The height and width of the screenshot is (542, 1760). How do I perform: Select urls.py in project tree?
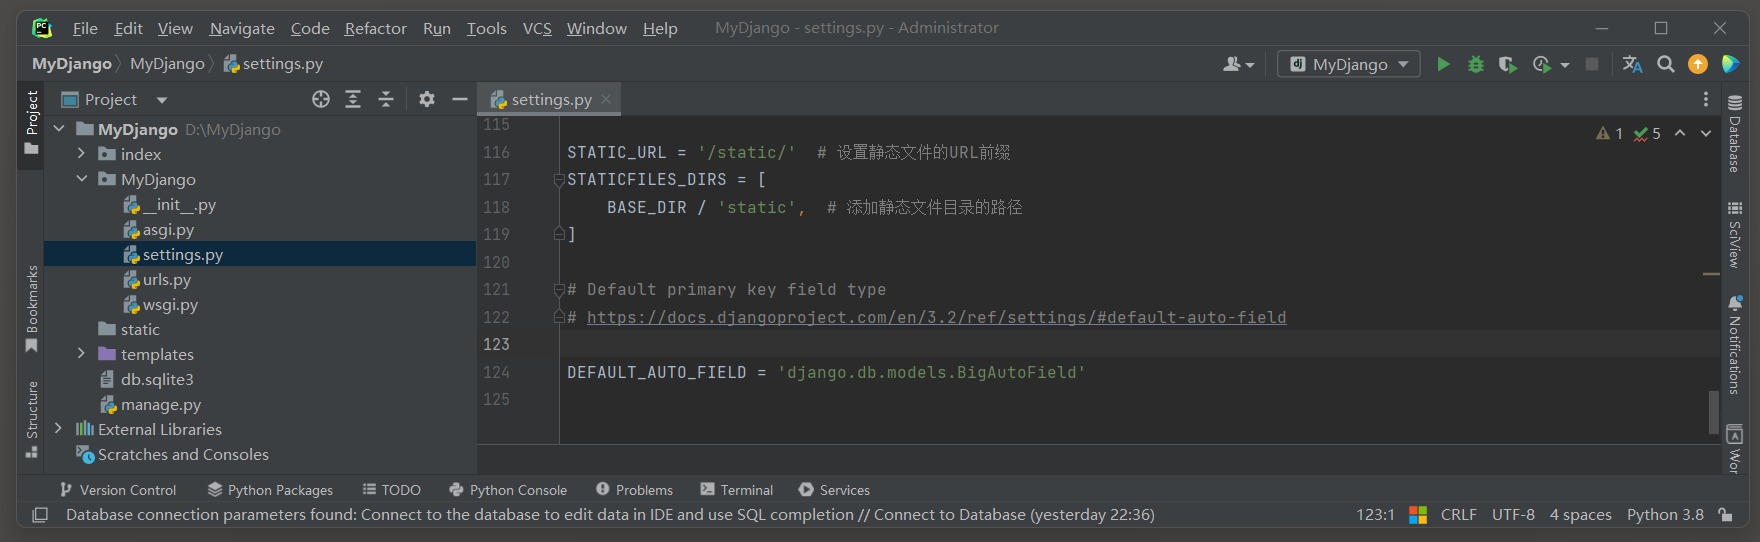(x=156, y=279)
